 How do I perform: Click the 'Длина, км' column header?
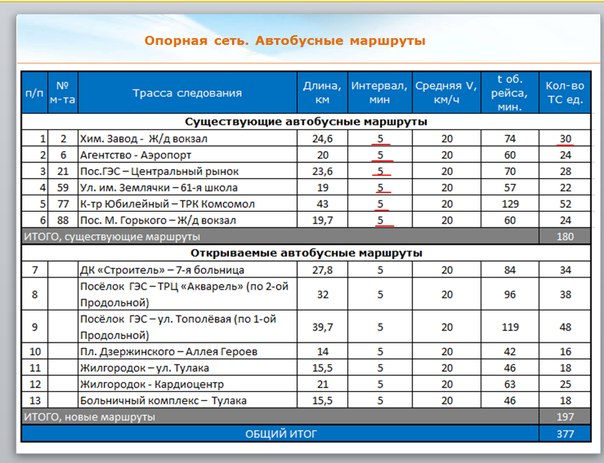pos(322,93)
